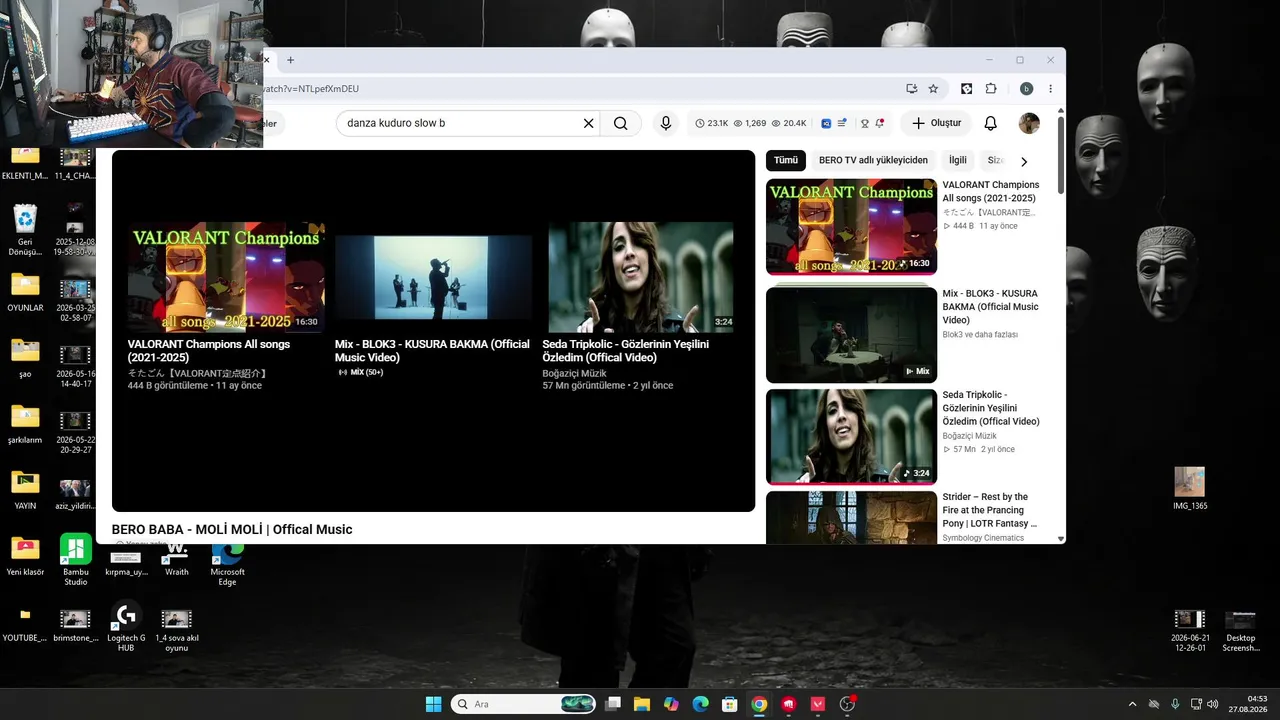Clear the YouTube search box text
Image resolution: width=1280 pixels, height=720 pixels.
point(589,123)
